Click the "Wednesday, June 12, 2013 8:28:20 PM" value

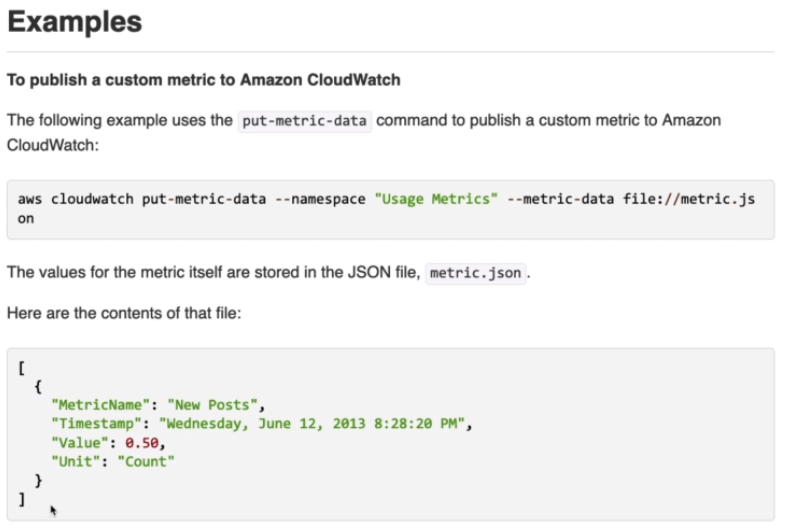[x=312, y=424]
